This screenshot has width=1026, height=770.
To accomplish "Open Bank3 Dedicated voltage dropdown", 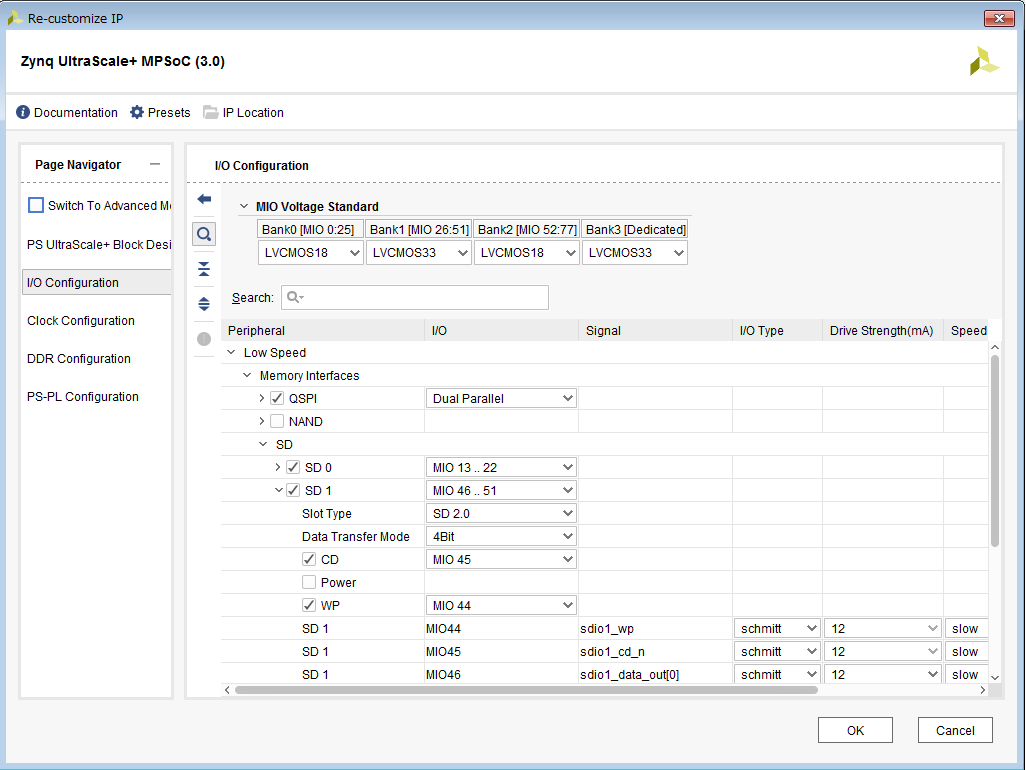I will [635, 253].
